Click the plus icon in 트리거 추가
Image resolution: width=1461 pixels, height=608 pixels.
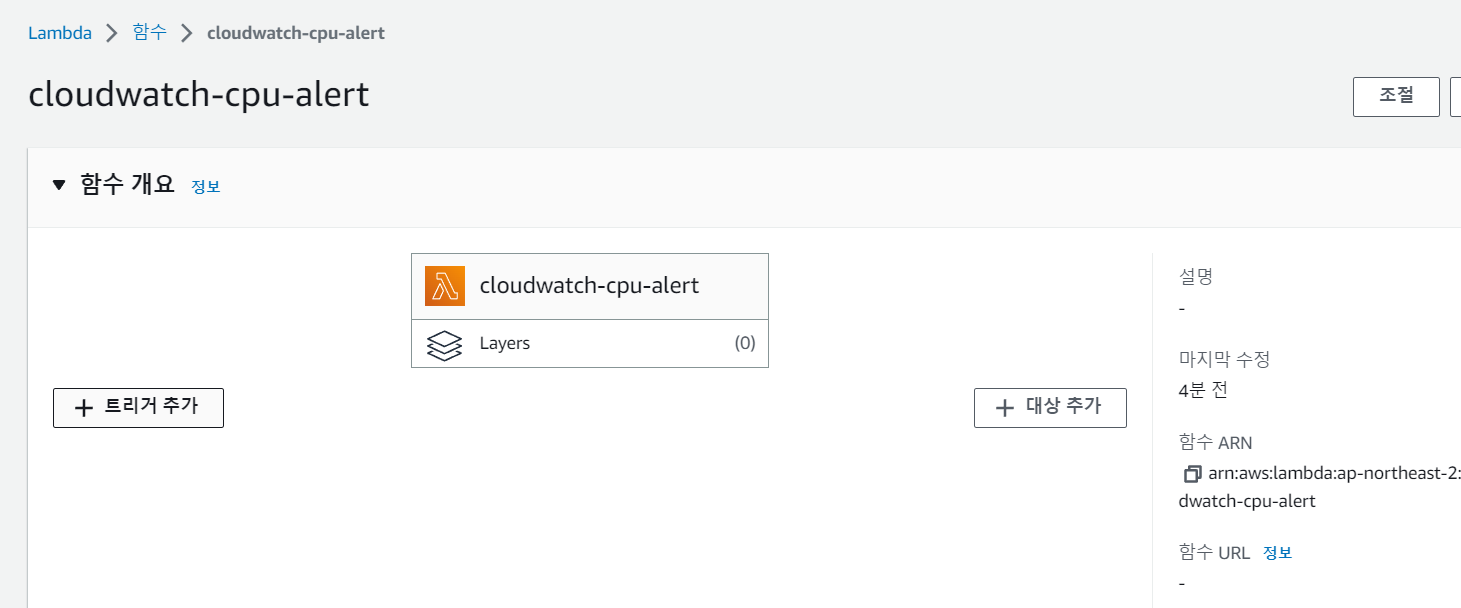[84, 408]
